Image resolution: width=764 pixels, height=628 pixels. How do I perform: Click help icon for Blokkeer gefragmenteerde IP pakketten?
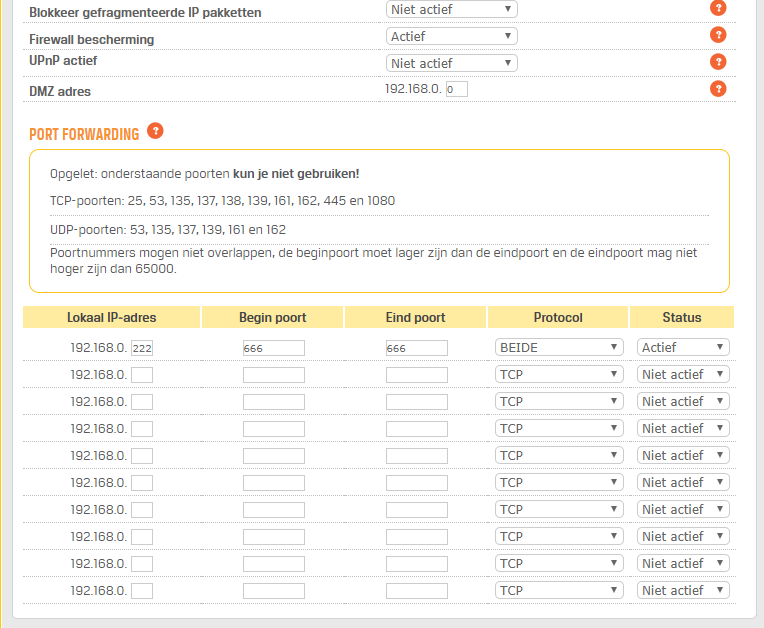point(717,8)
